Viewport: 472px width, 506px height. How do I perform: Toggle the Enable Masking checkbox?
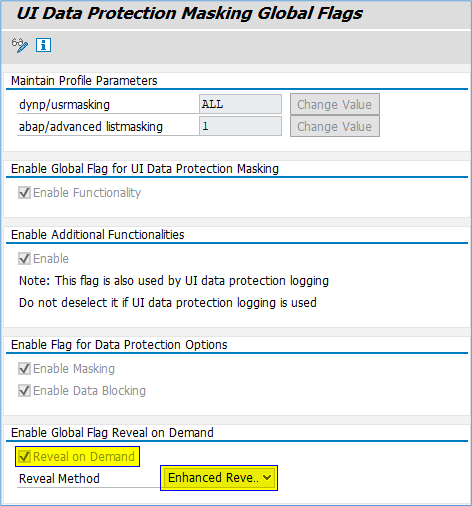click(24, 369)
